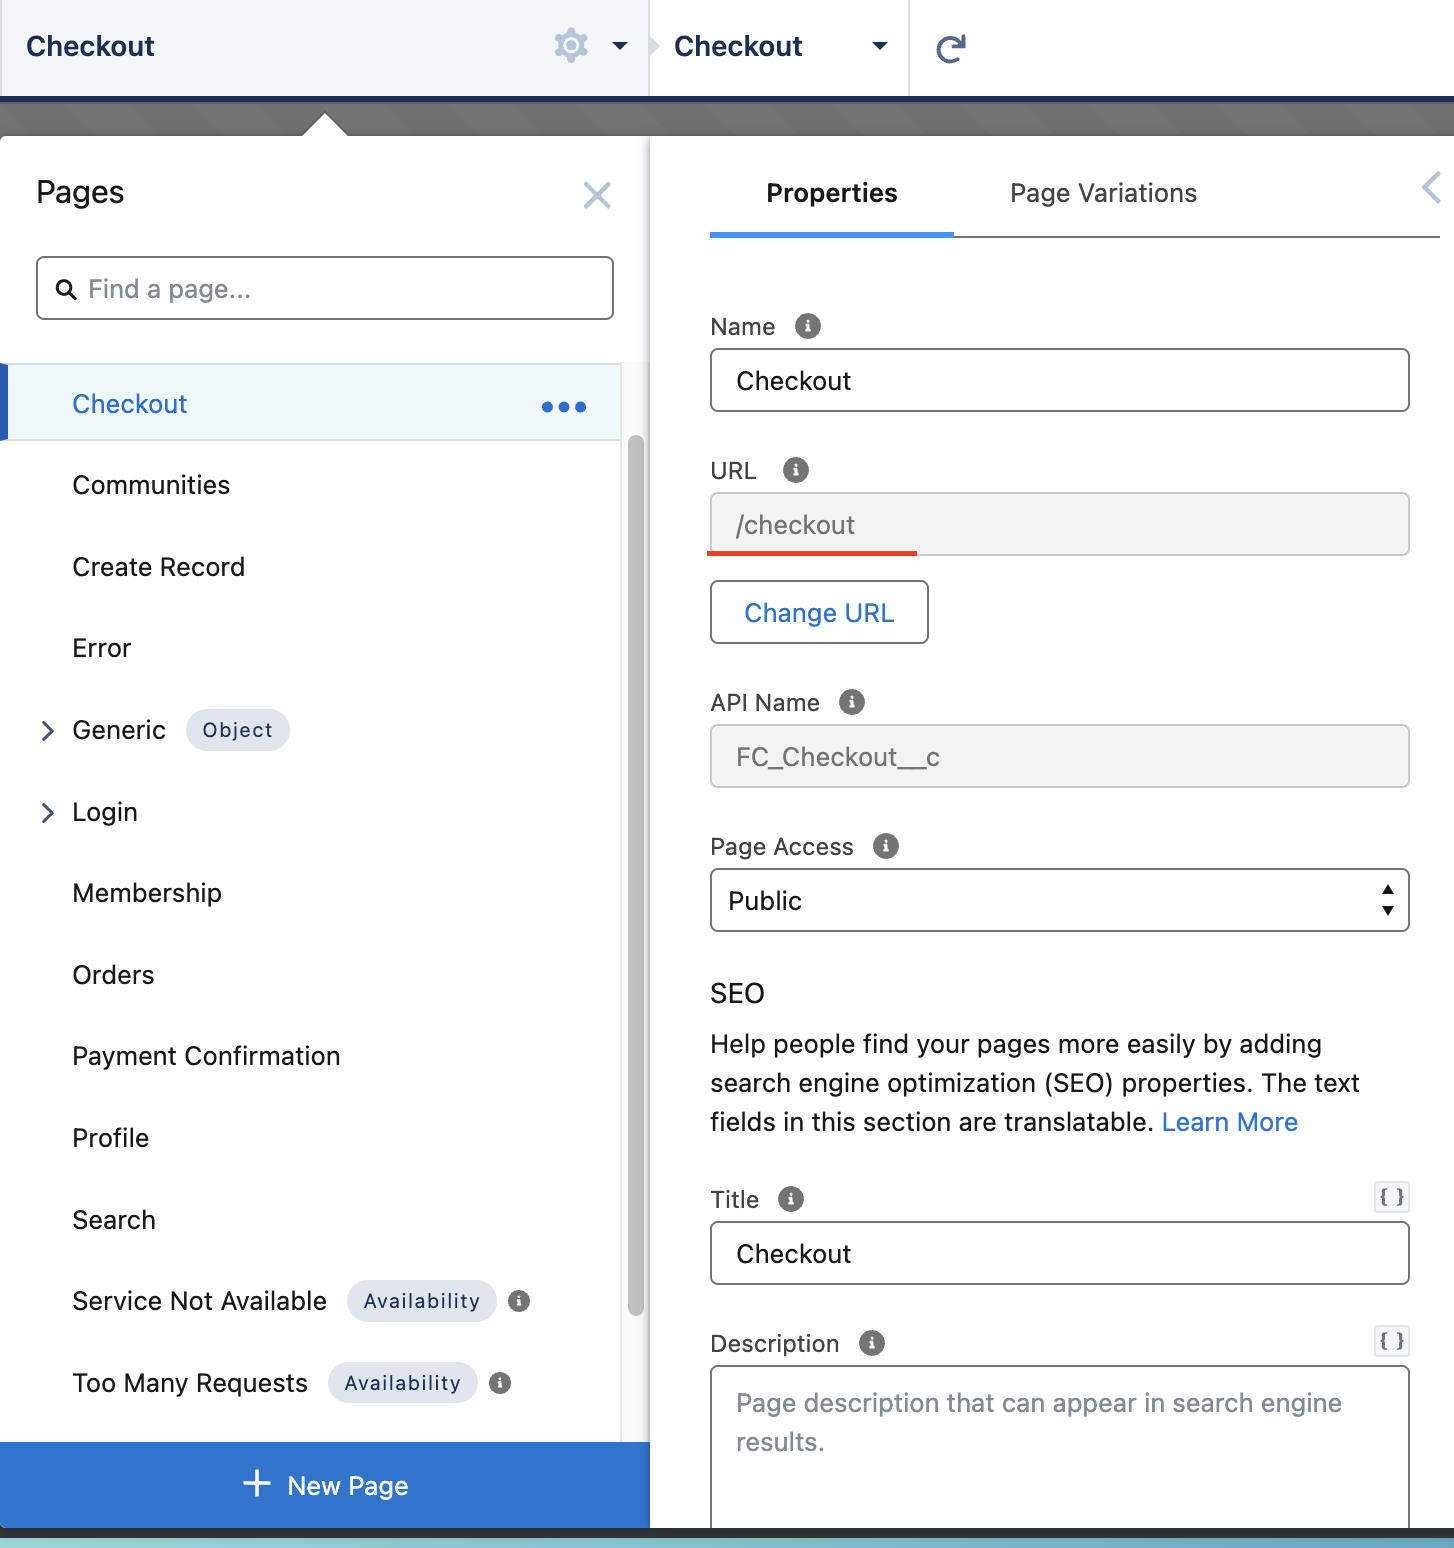Viewport: 1454px width, 1548px height.
Task: Create a New Page
Action: [x=325, y=1485]
